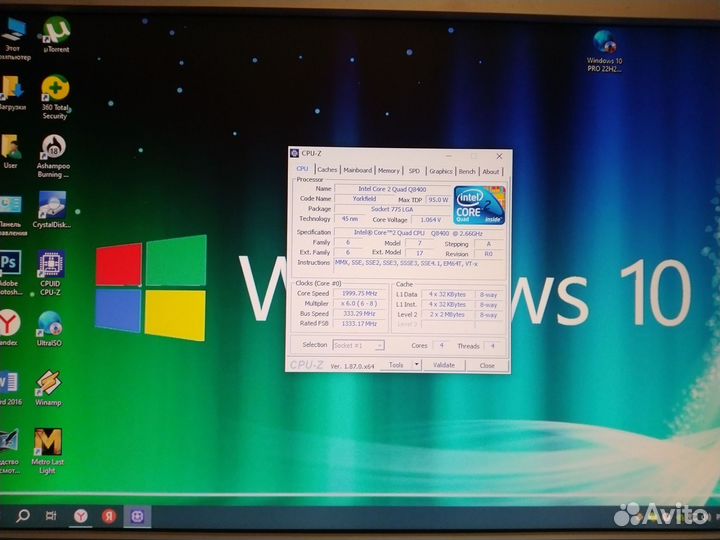Click the Rated FSB value 1333.17 MHz
720x540 pixels.
pyautogui.click(x=360, y=324)
